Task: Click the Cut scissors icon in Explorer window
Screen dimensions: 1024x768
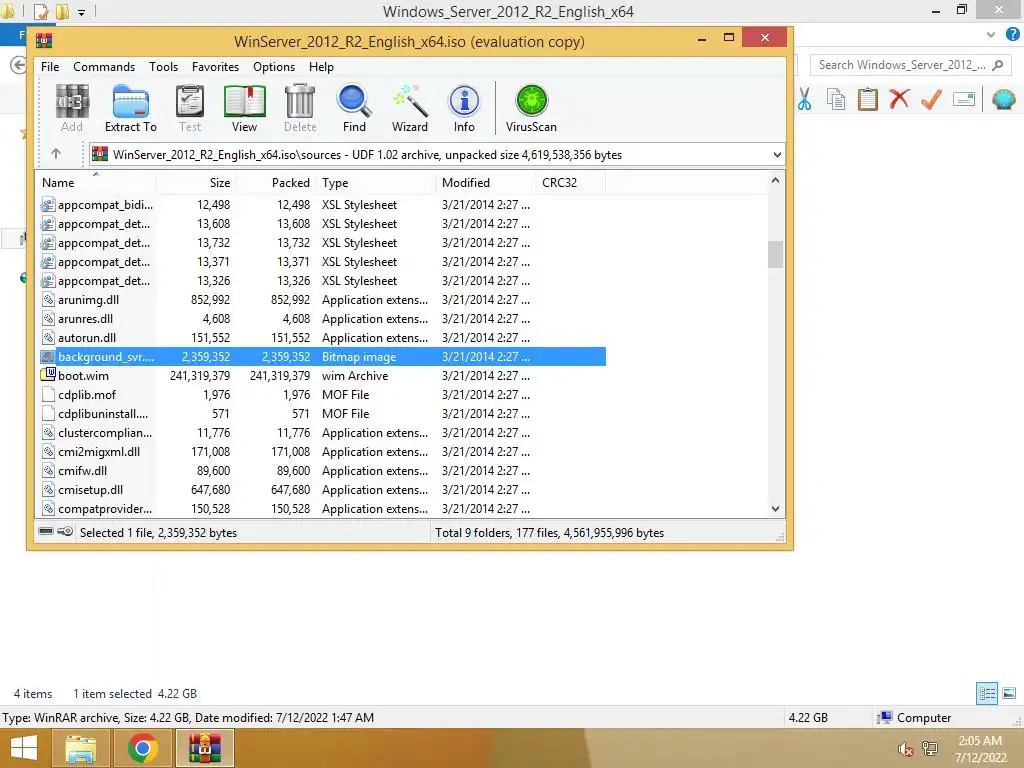Action: tap(804, 100)
